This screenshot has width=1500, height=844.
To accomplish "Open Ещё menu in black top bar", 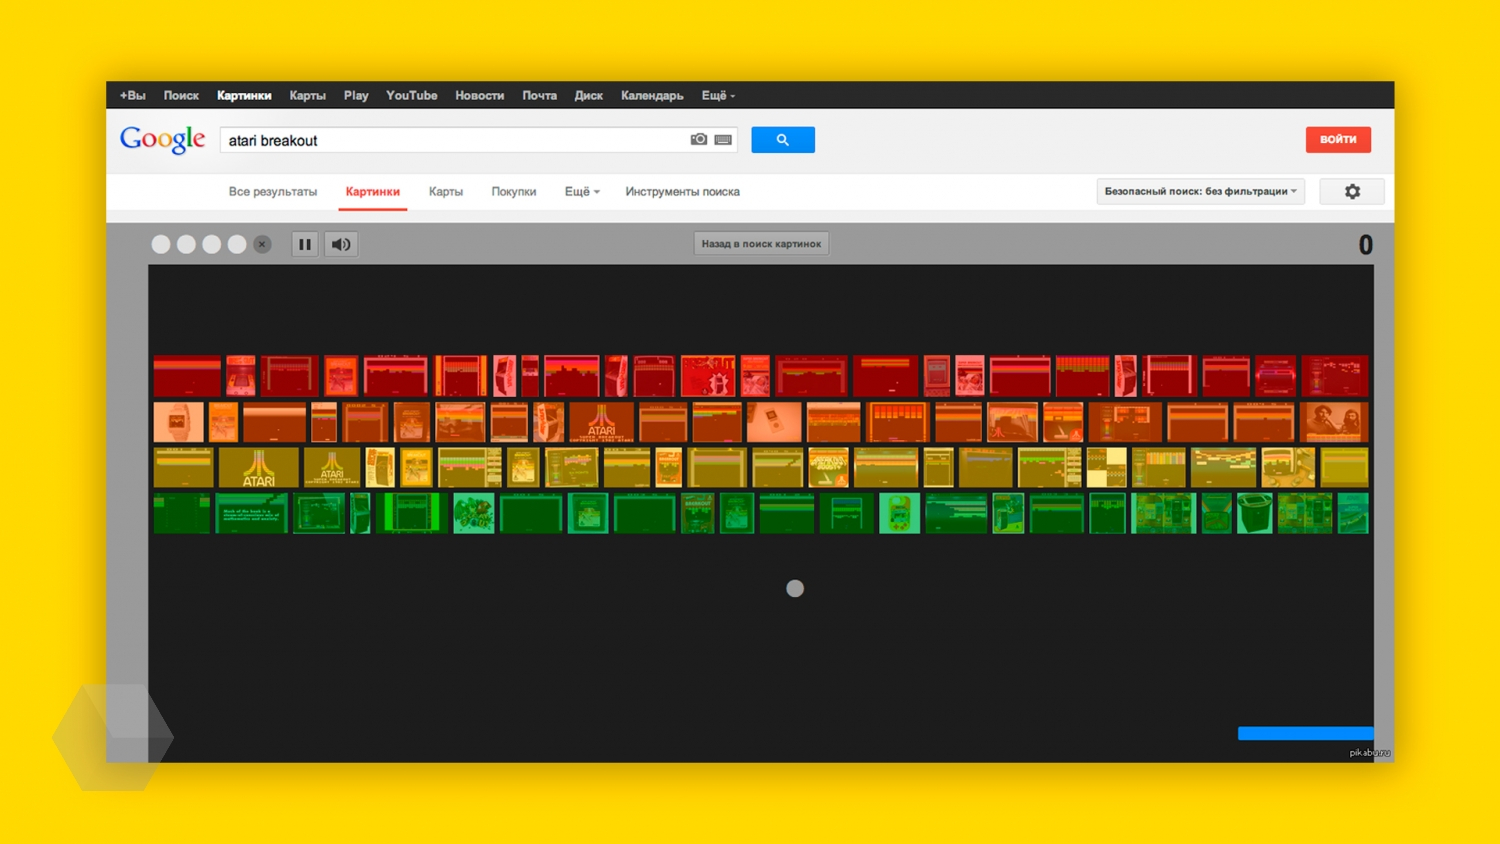I will pos(718,96).
